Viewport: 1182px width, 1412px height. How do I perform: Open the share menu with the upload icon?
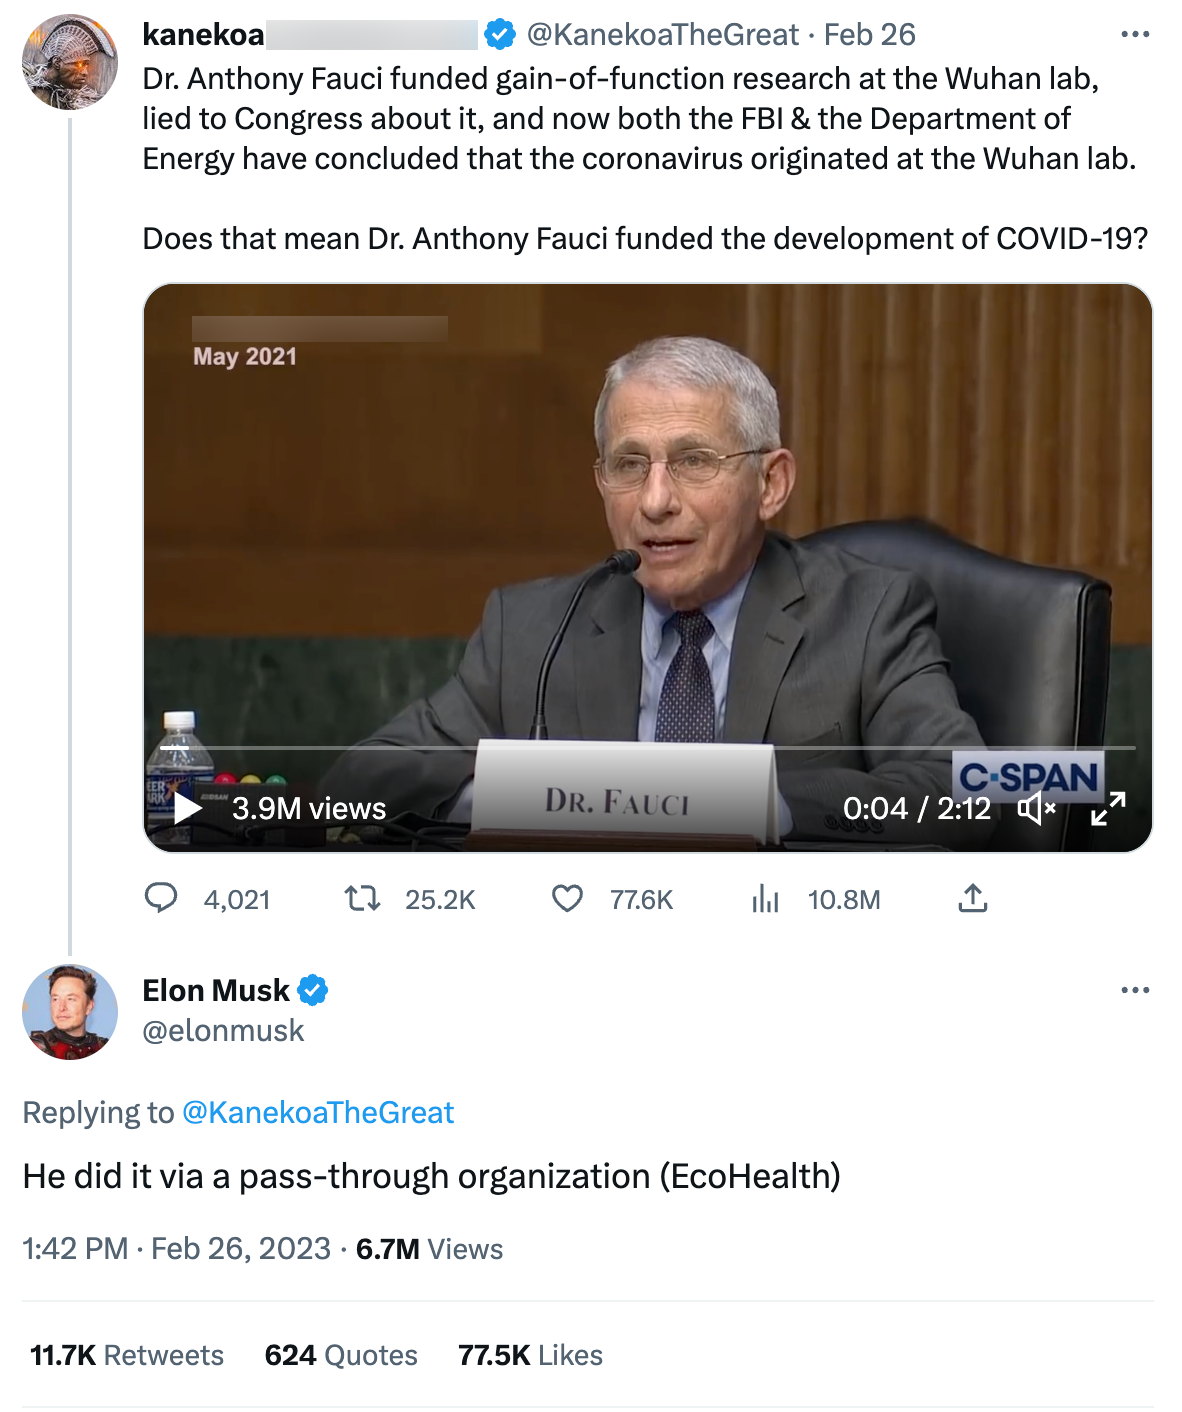[975, 898]
